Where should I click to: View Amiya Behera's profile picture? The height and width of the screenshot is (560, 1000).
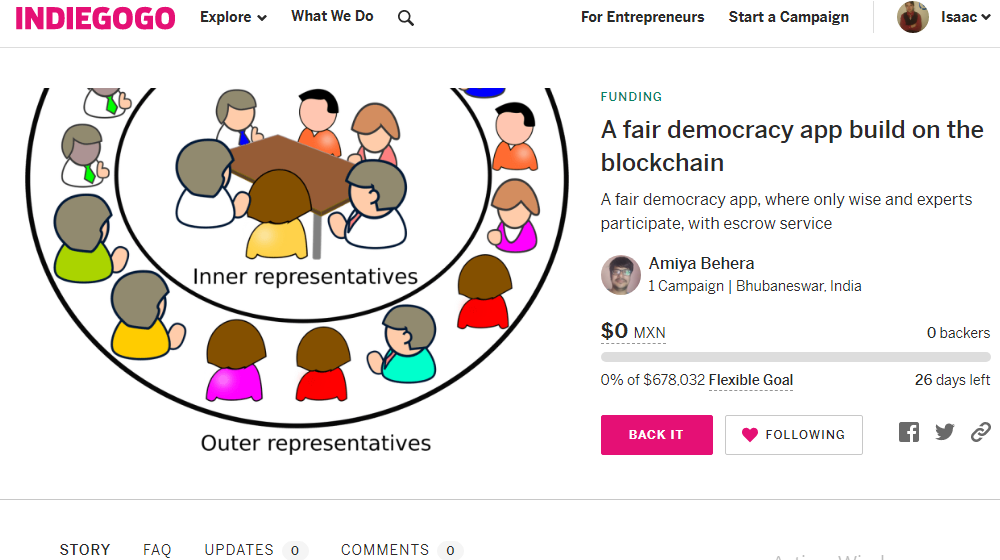[x=621, y=275]
